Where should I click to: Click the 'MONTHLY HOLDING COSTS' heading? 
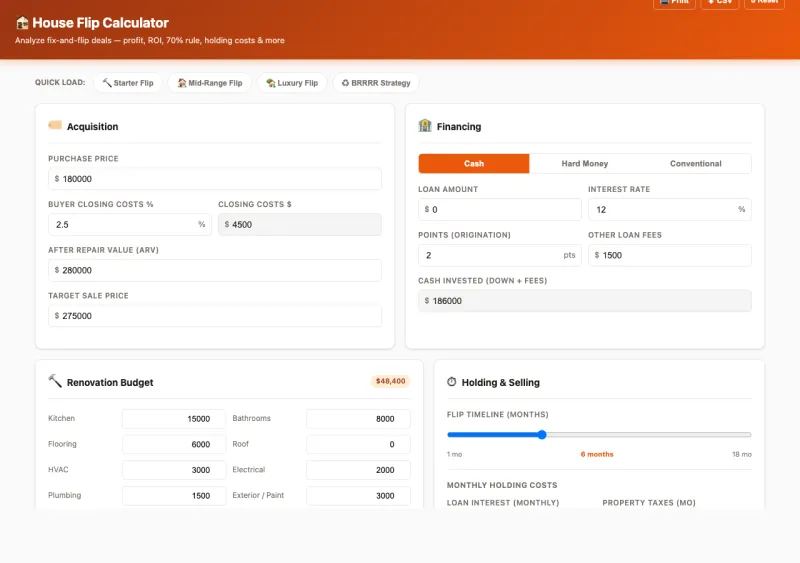point(502,485)
